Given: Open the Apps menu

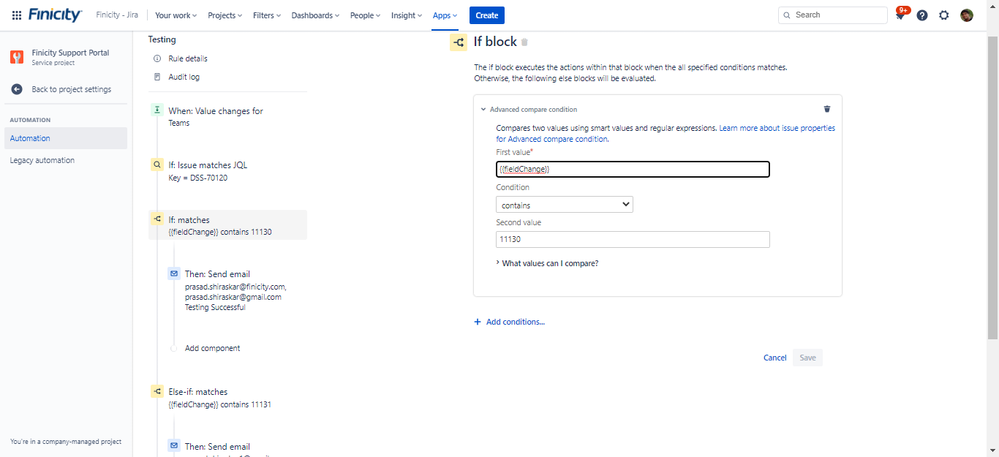Looking at the screenshot, I should (x=445, y=15).
